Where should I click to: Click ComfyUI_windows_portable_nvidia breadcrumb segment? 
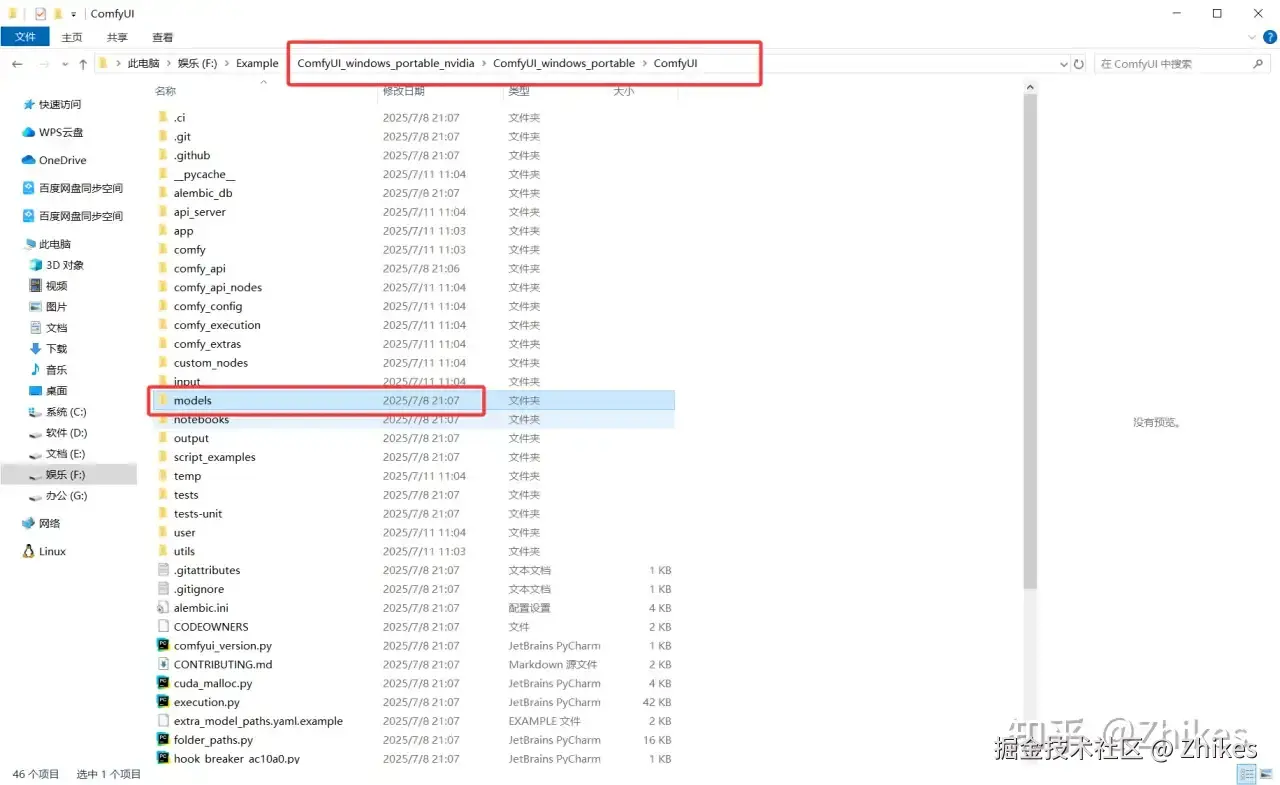(x=386, y=63)
